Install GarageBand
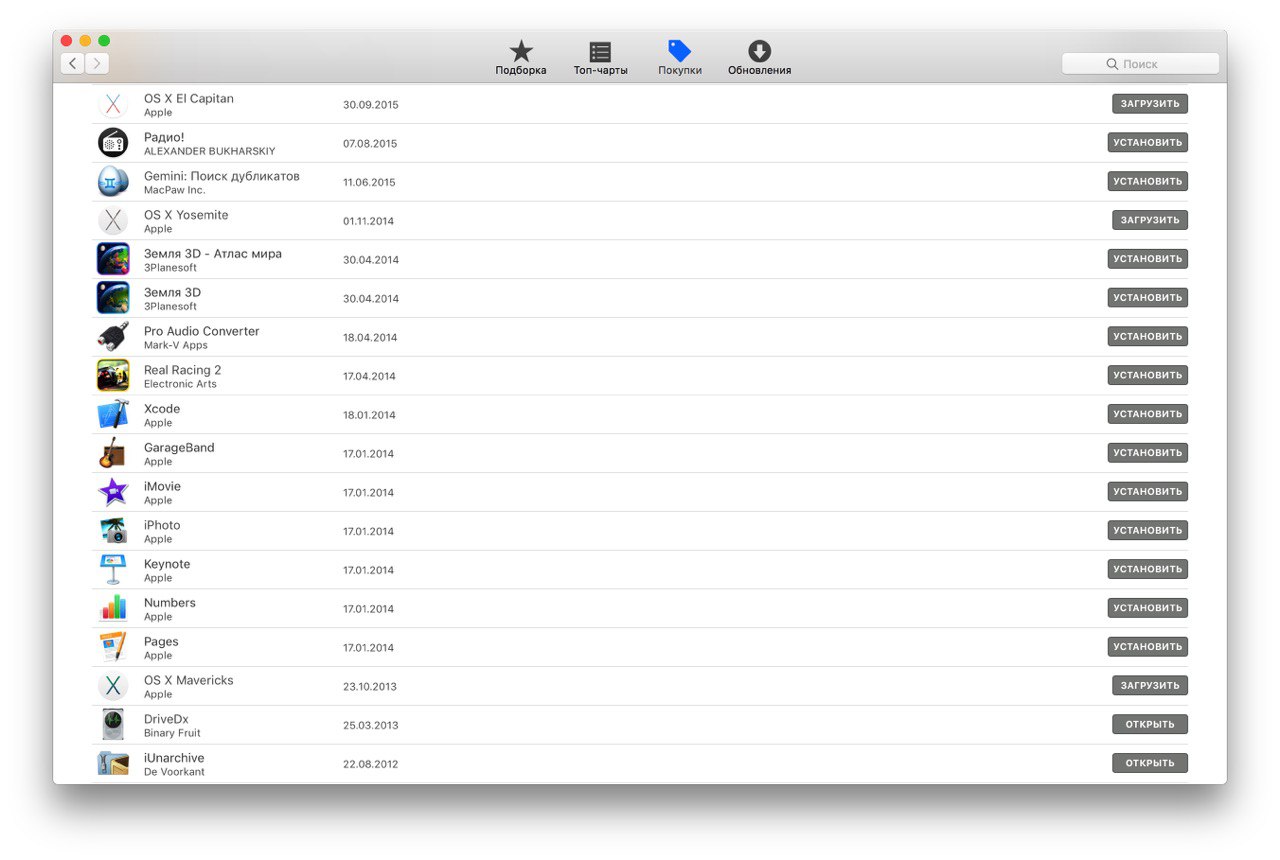The image size is (1280, 860). coord(1147,452)
